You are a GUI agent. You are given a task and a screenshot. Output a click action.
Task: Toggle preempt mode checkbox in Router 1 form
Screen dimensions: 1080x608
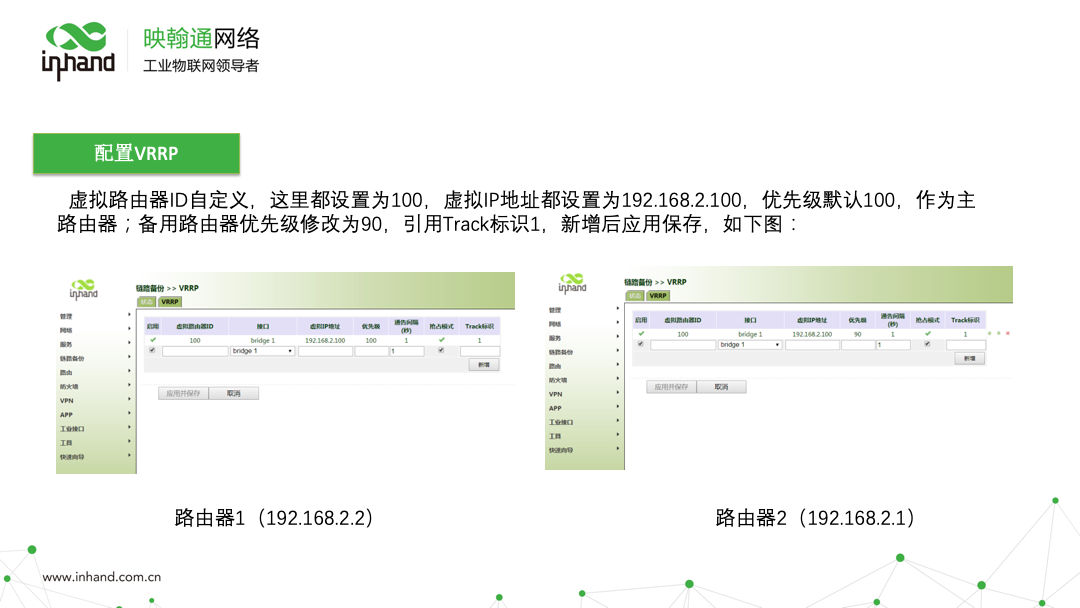[x=441, y=351]
